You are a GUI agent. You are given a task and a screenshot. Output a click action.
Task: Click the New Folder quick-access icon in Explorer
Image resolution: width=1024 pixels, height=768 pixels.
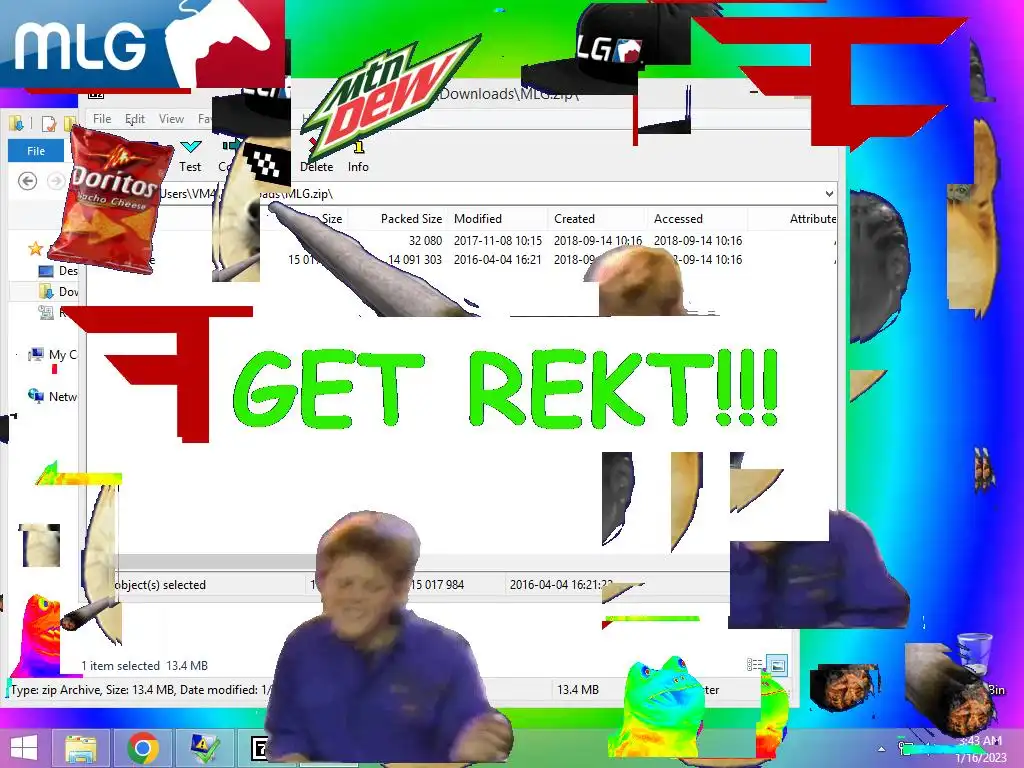click(70, 123)
